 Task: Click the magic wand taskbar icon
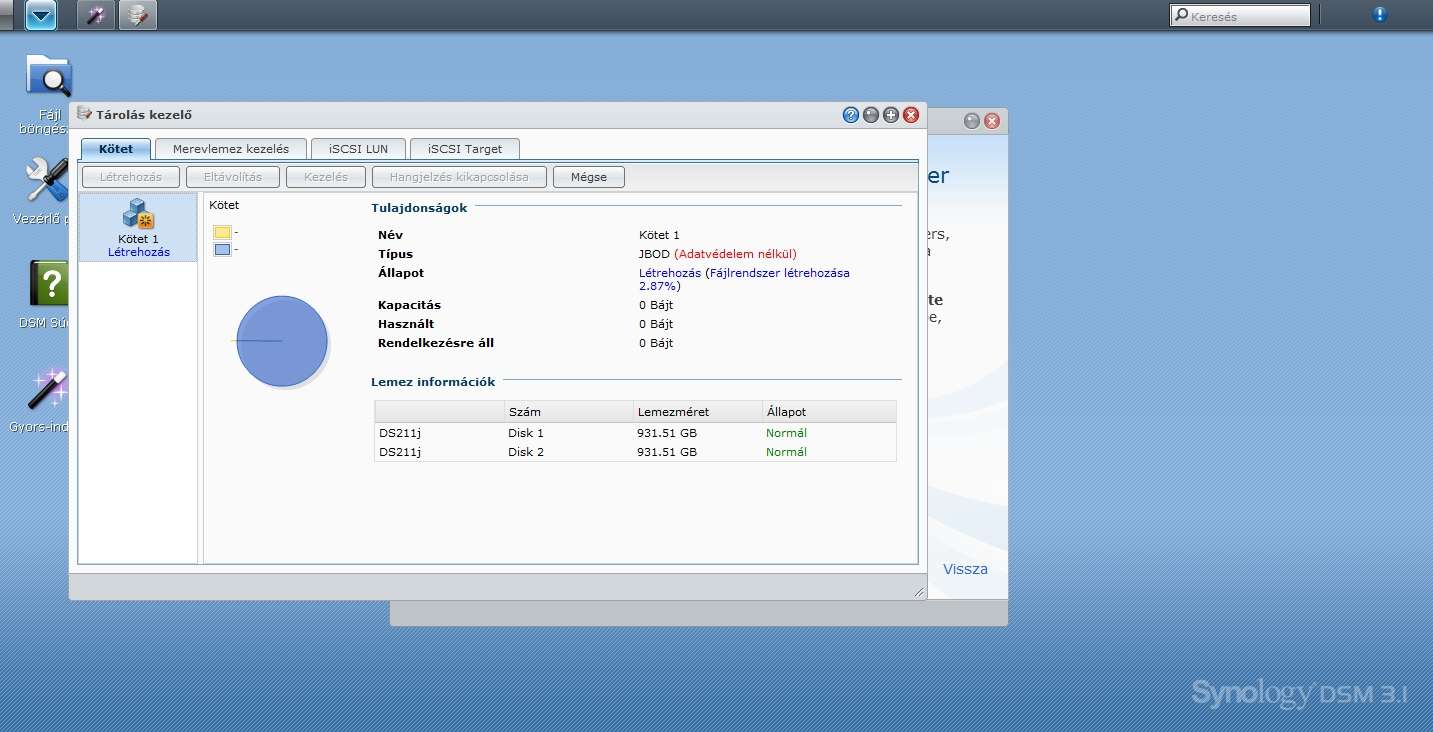96,15
